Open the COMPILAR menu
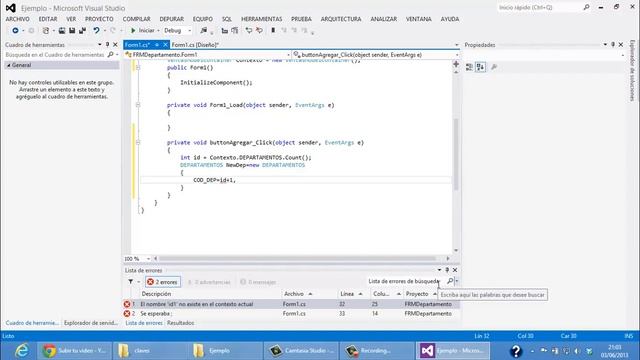 pyautogui.click(x=136, y=19)
